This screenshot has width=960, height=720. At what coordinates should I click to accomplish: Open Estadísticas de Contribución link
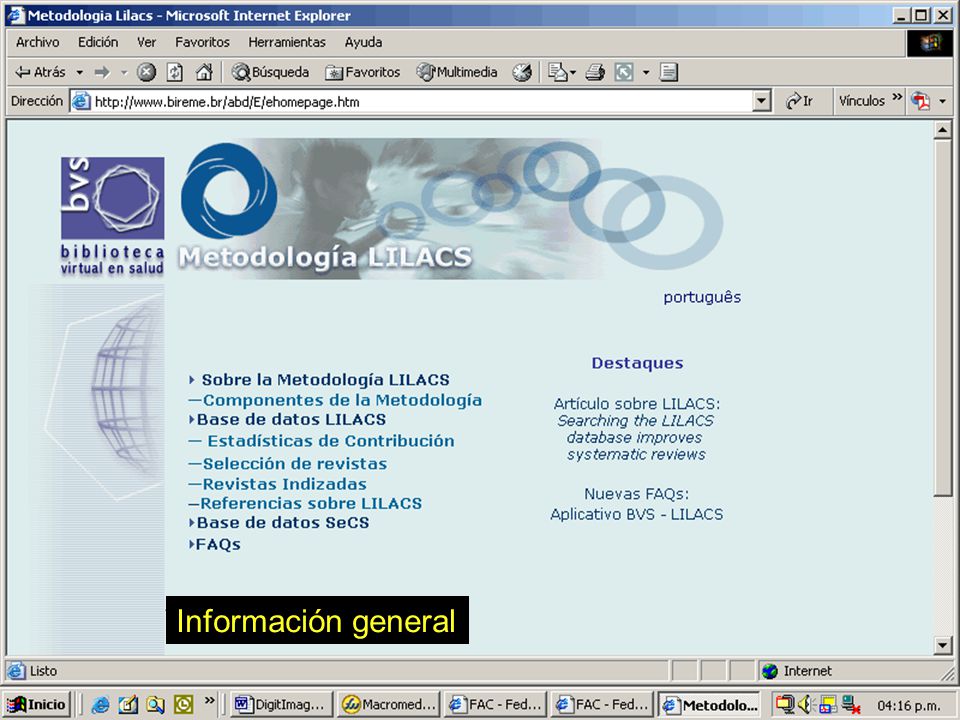coord(331,441)
